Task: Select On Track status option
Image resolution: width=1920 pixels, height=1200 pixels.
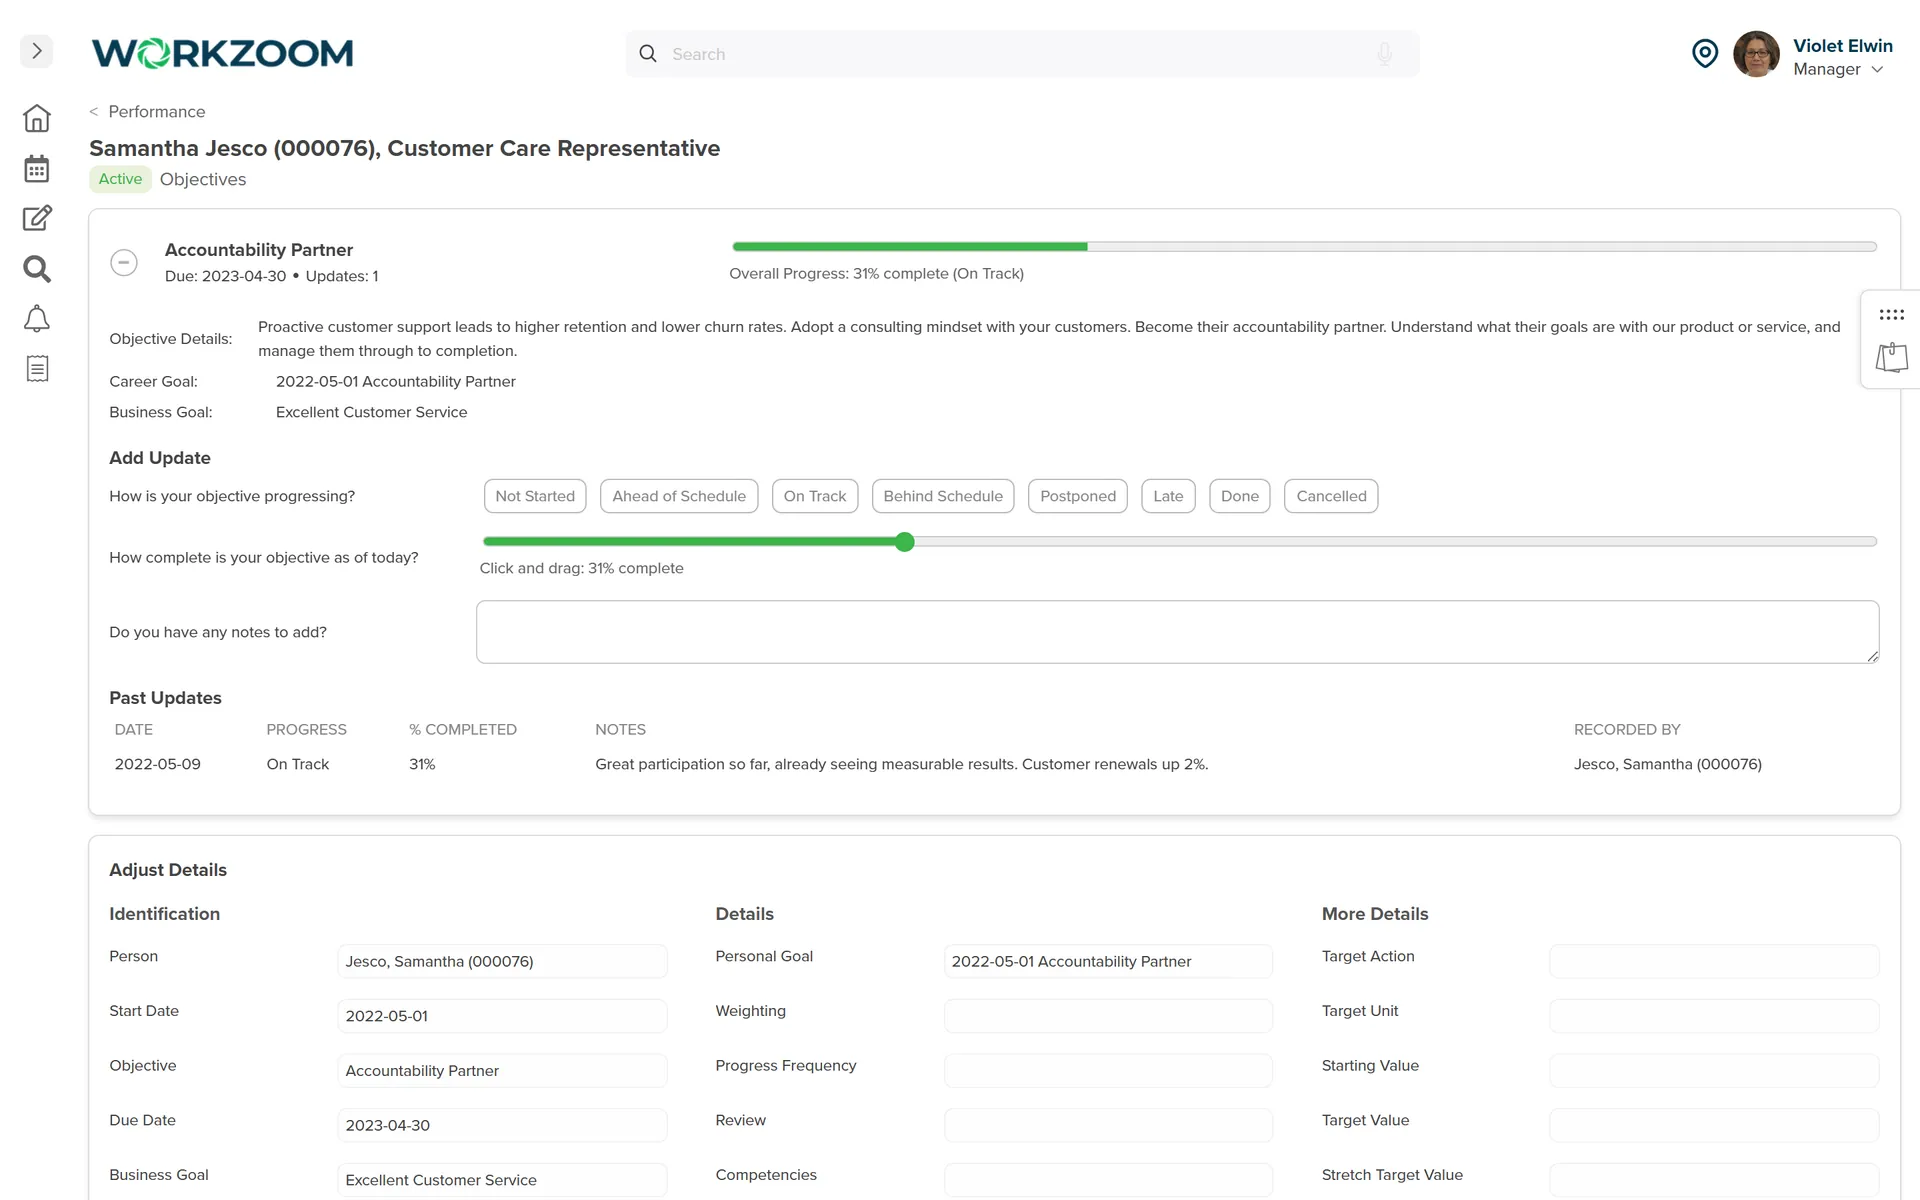Action: [x=815, y=496]
